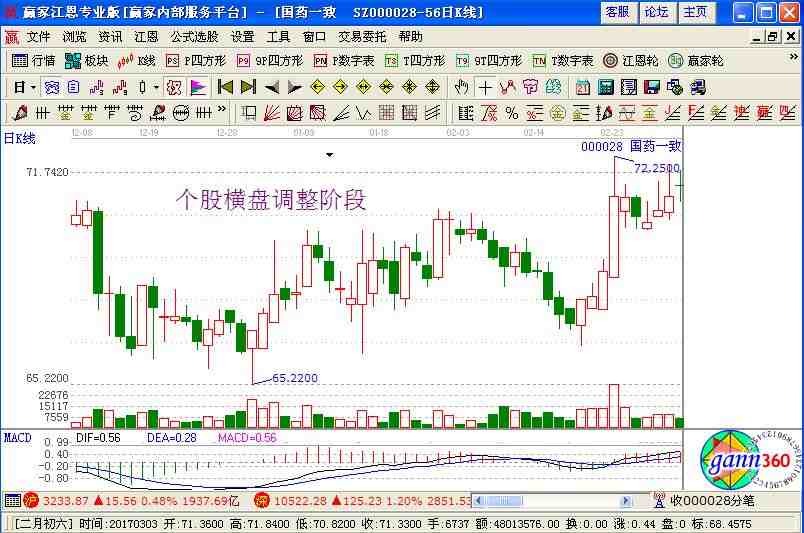Click the calendar date icon
Image resolution: width=804 pixels, height=533 pixels.
(582, 88)
